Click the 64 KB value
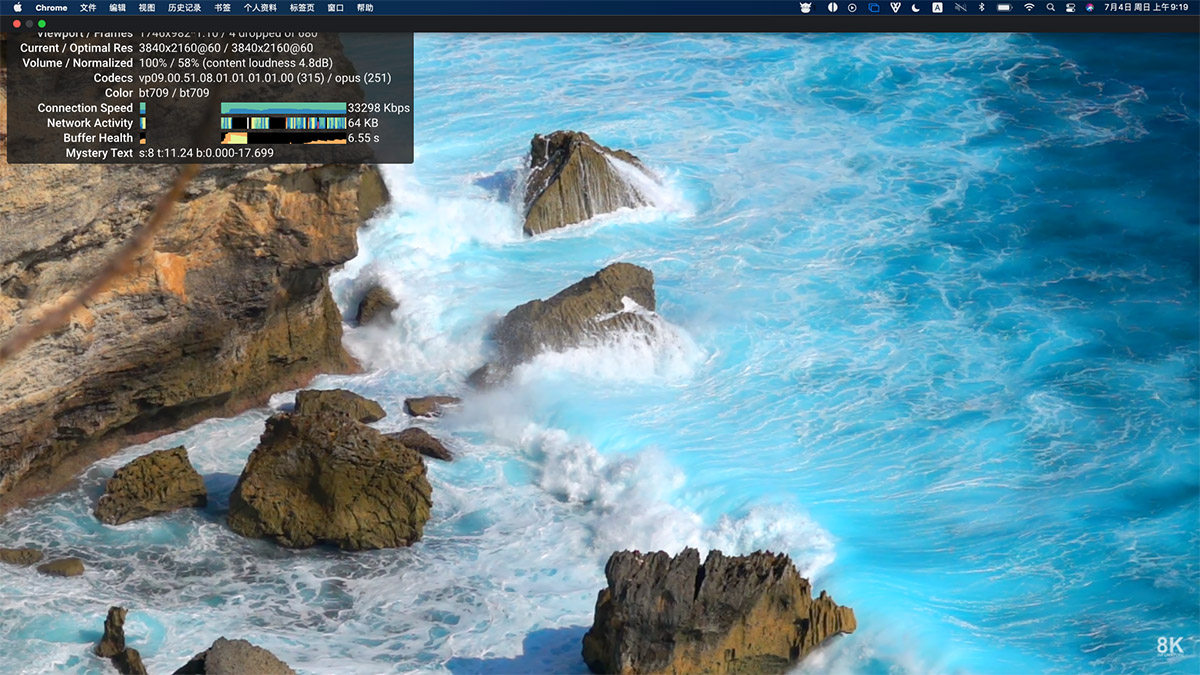The image size is (1200, 675). tap(363, 123)
